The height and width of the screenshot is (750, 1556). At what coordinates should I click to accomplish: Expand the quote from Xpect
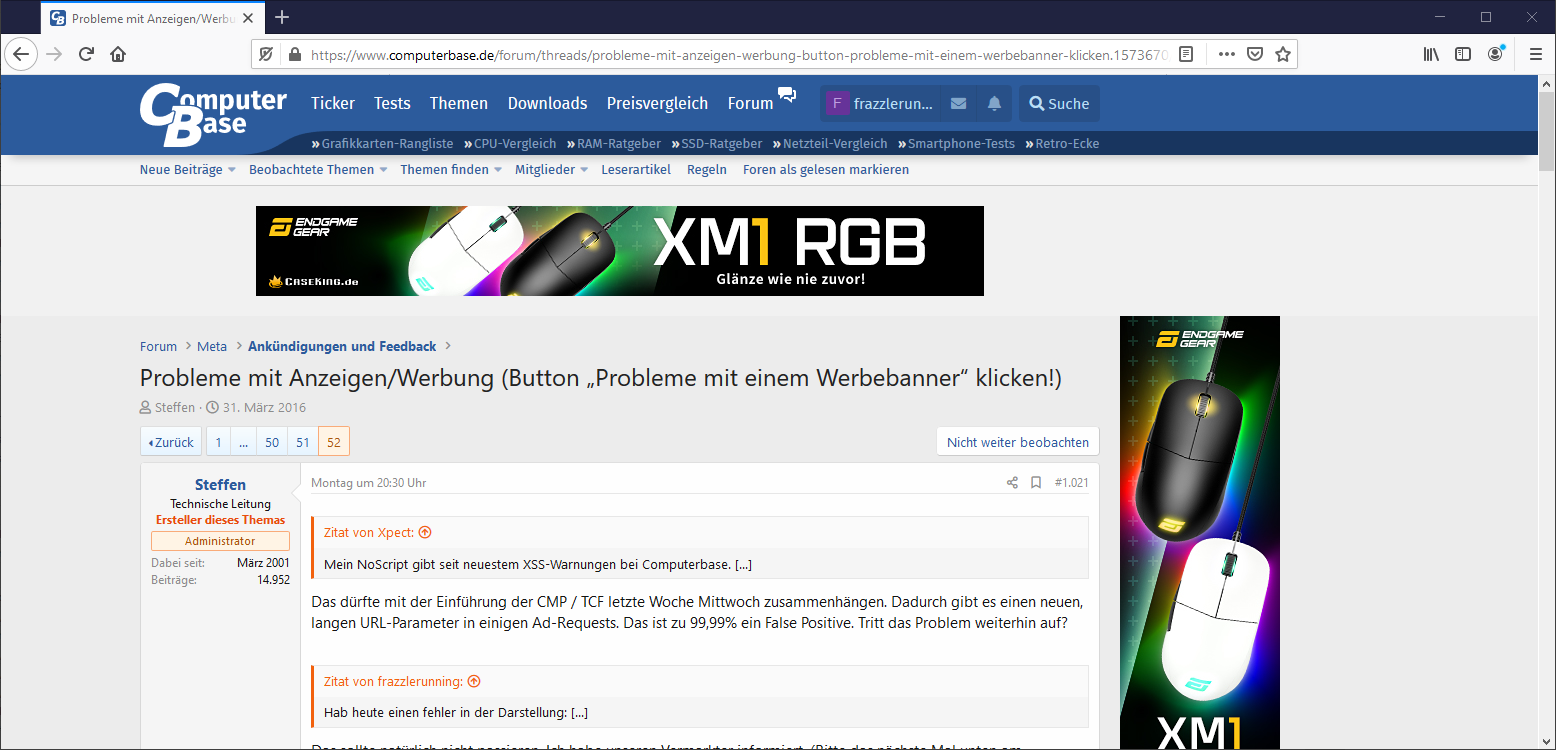click(743, 564)
